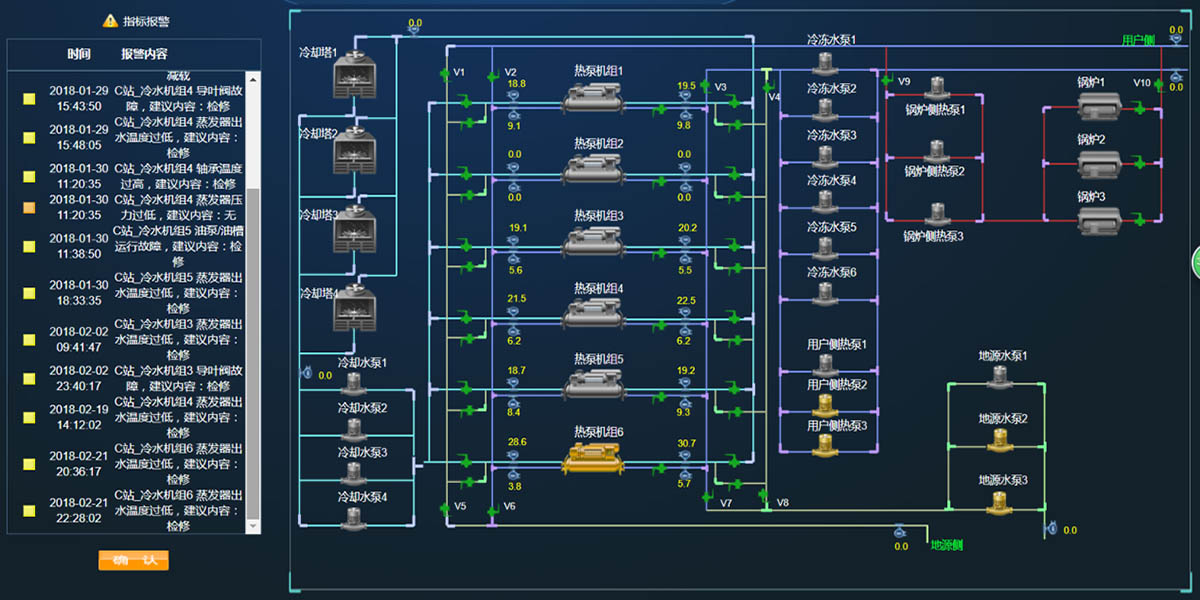
Task: Open the 锅炉侧热泵2 pump icon
Action: (x=935, y=151)
